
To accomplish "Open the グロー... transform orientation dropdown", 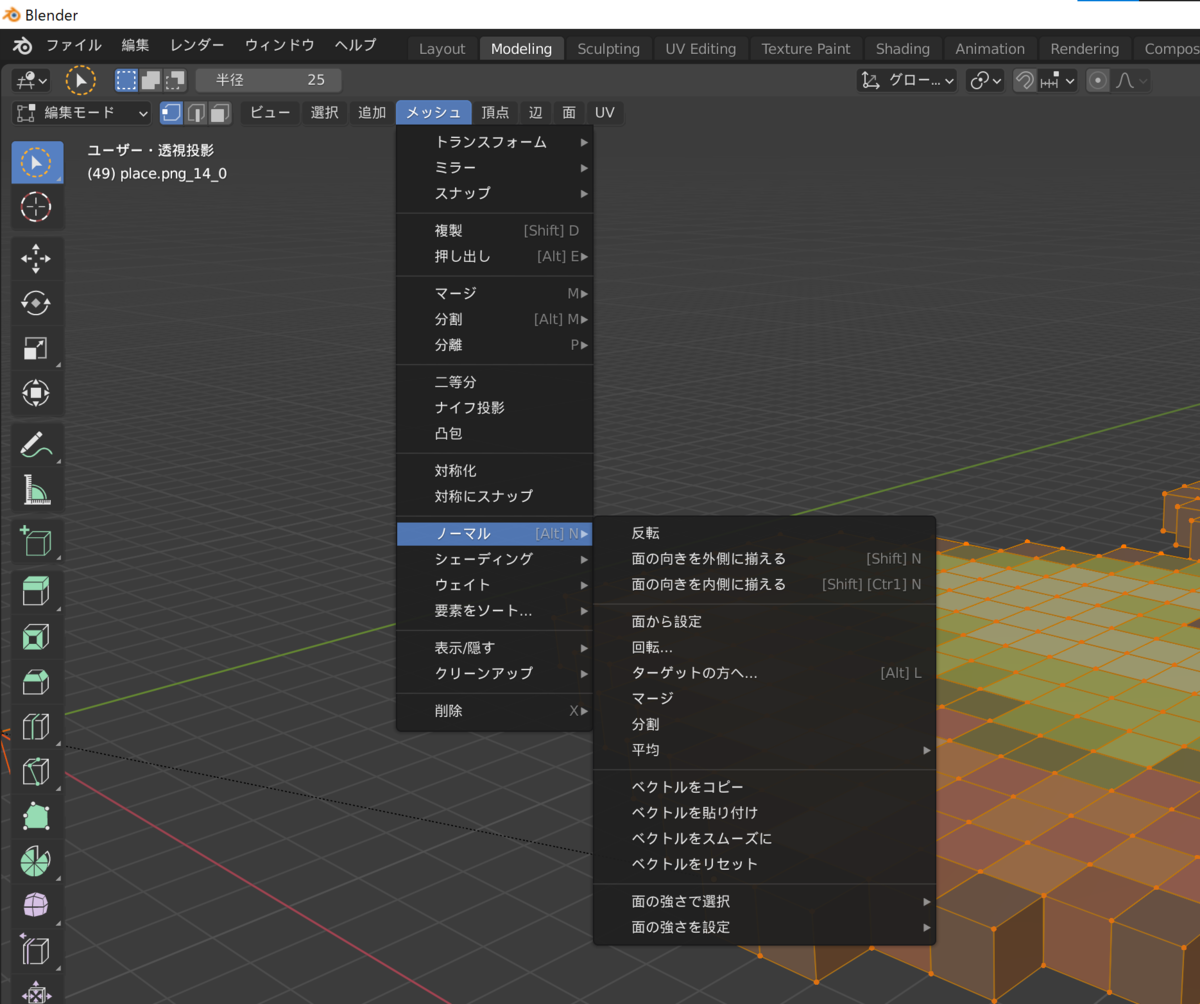I will 907,81.
